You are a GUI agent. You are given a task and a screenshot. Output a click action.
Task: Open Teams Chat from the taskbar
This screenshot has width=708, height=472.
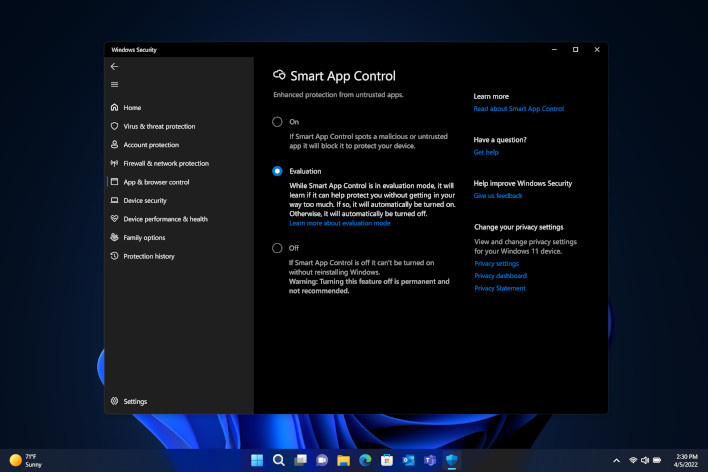click(322, 460)
